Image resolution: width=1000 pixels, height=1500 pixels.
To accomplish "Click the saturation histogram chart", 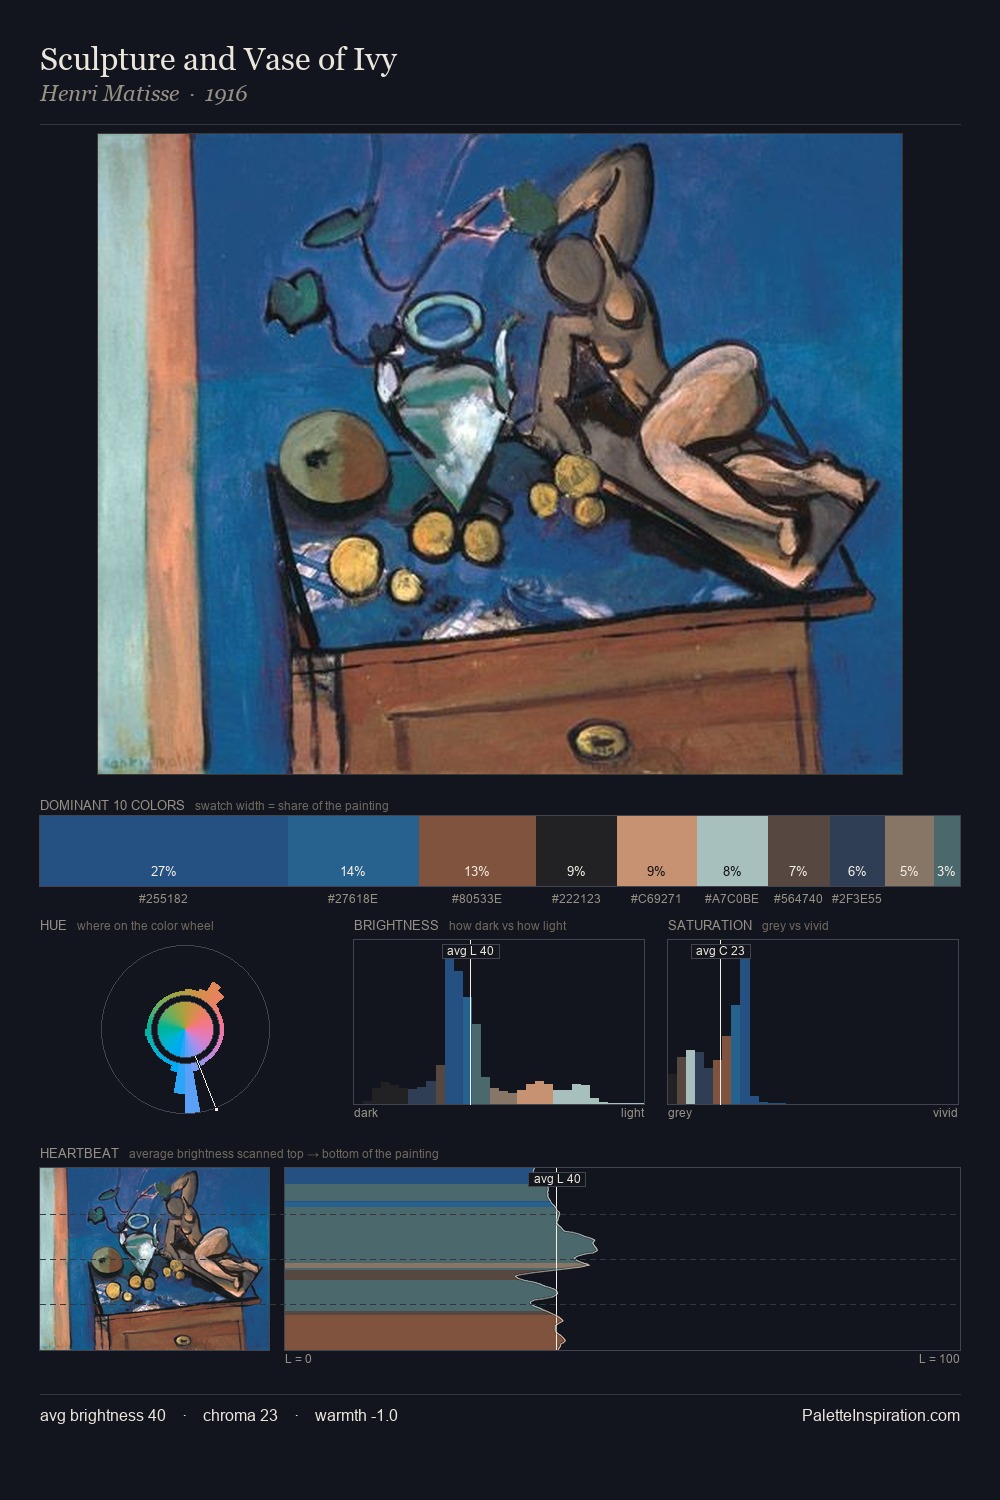I will pos(813,1022).
